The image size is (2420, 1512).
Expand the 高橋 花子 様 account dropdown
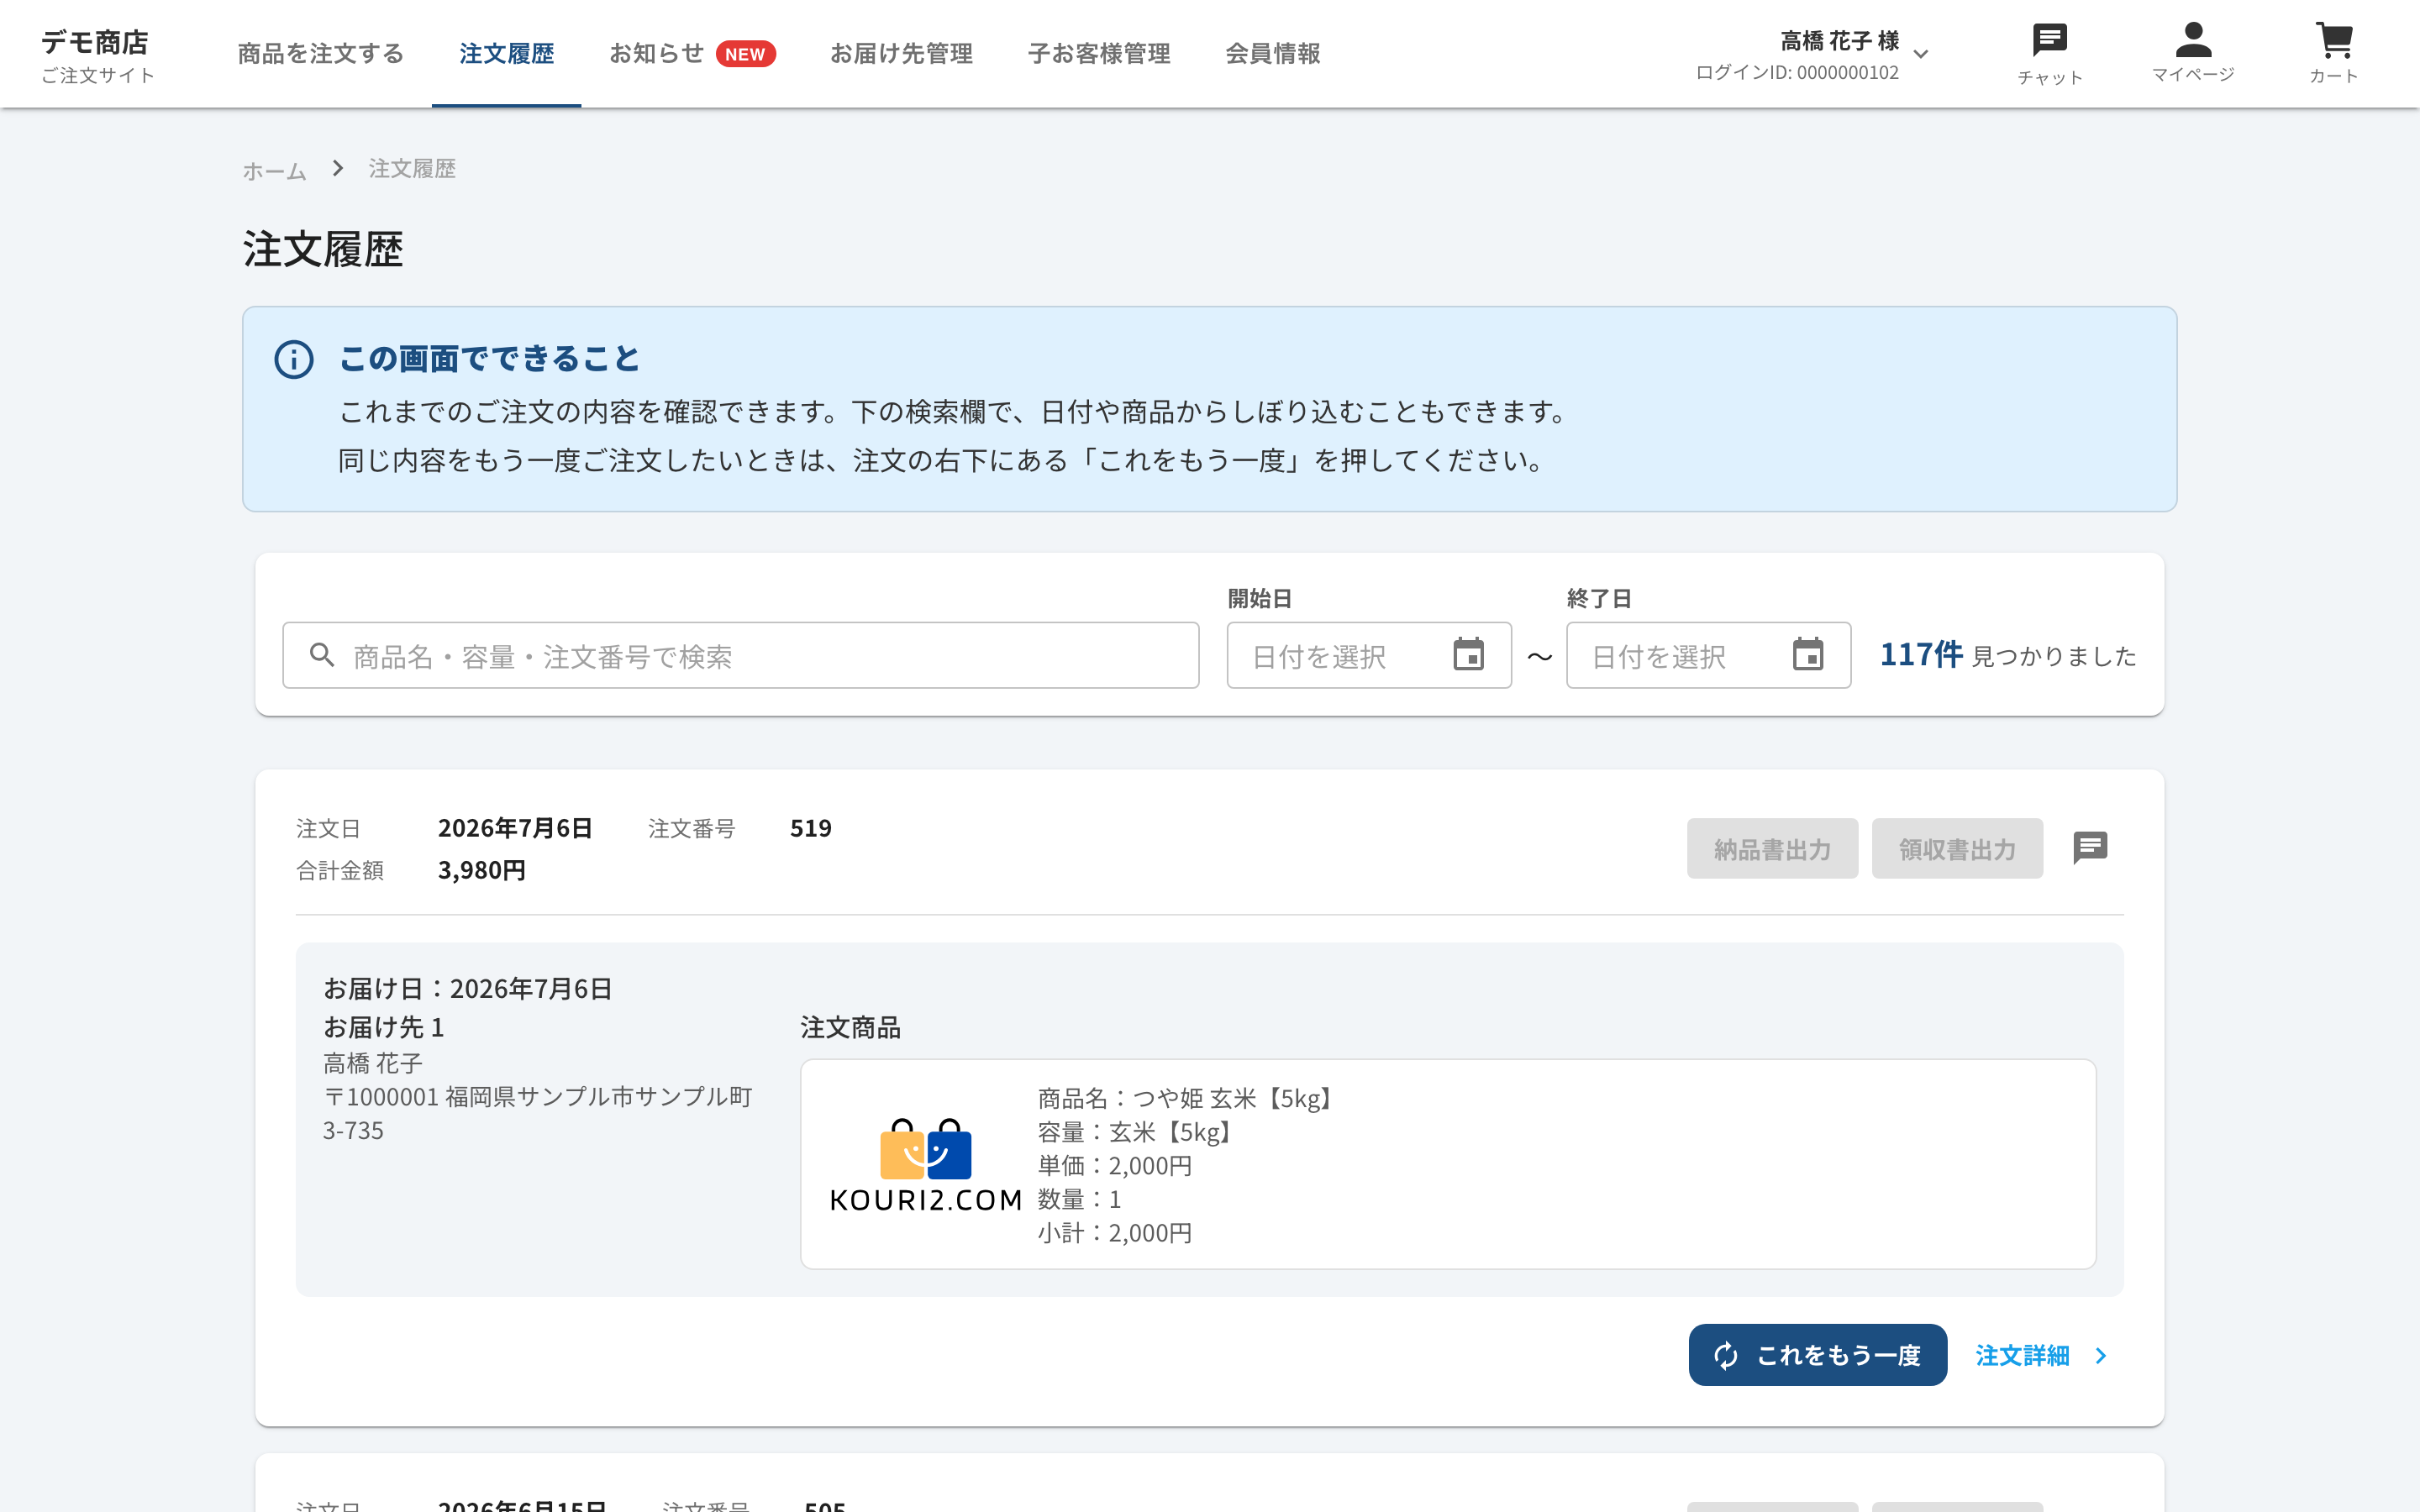[1921, 54]
